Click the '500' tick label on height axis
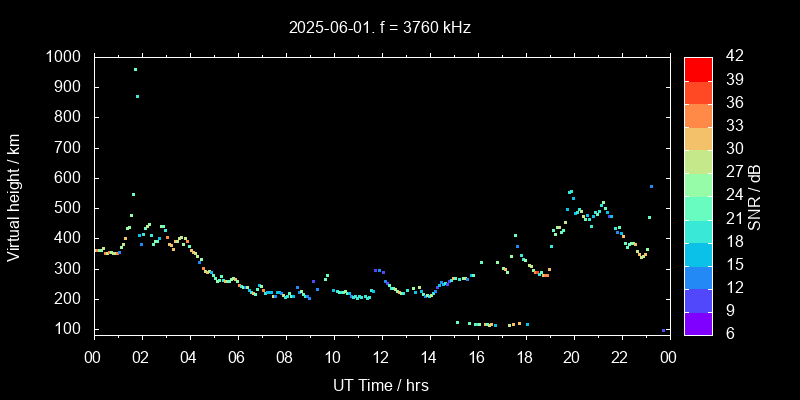Screen dimensions: 800x400 point(69,208)
